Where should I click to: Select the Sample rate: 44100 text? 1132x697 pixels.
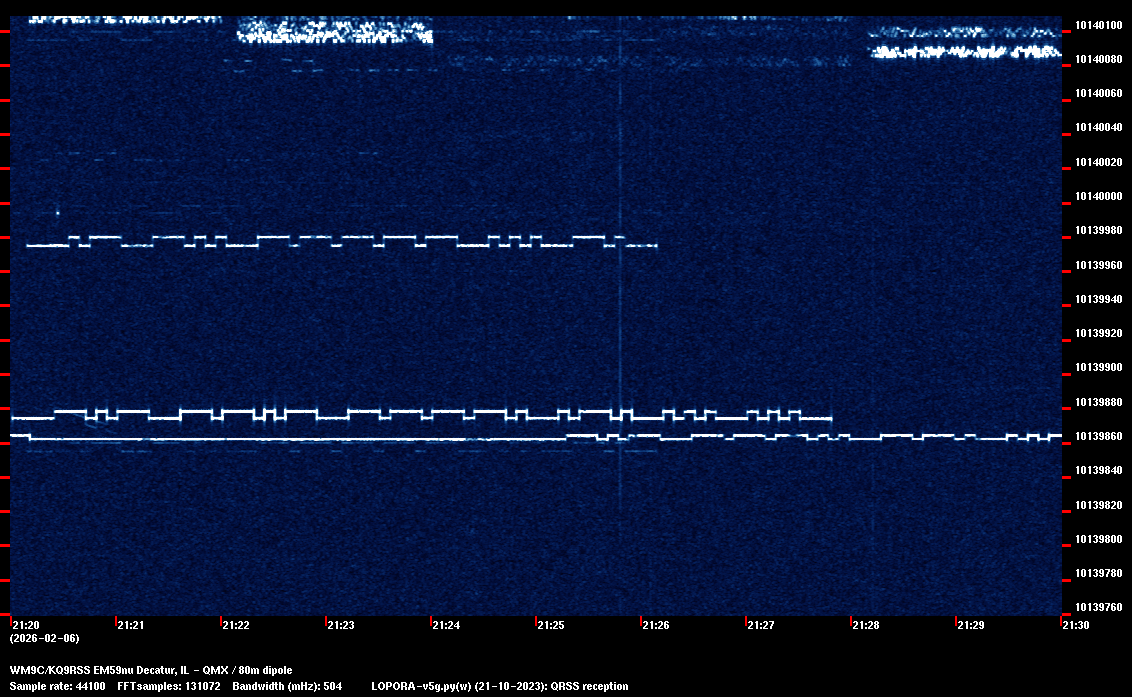coord(59,686)
